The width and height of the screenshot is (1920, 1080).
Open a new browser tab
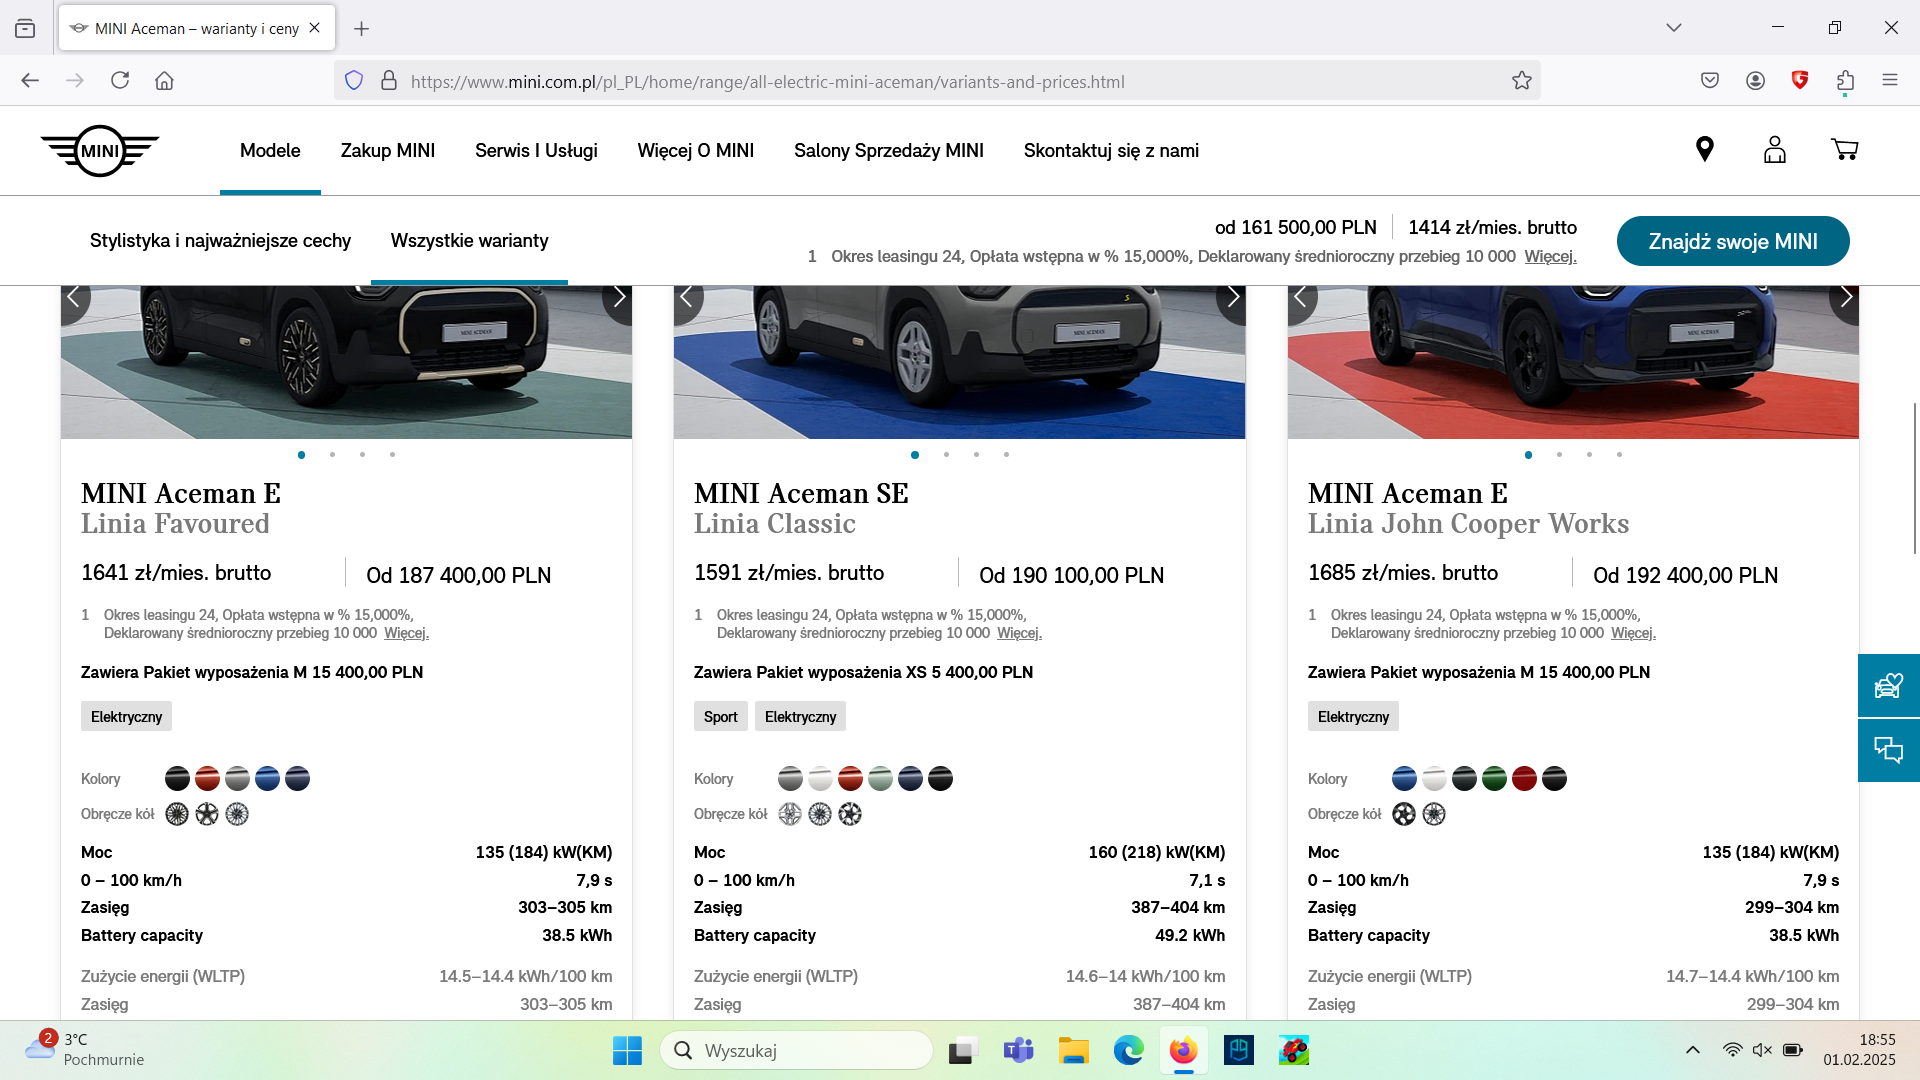362,29
